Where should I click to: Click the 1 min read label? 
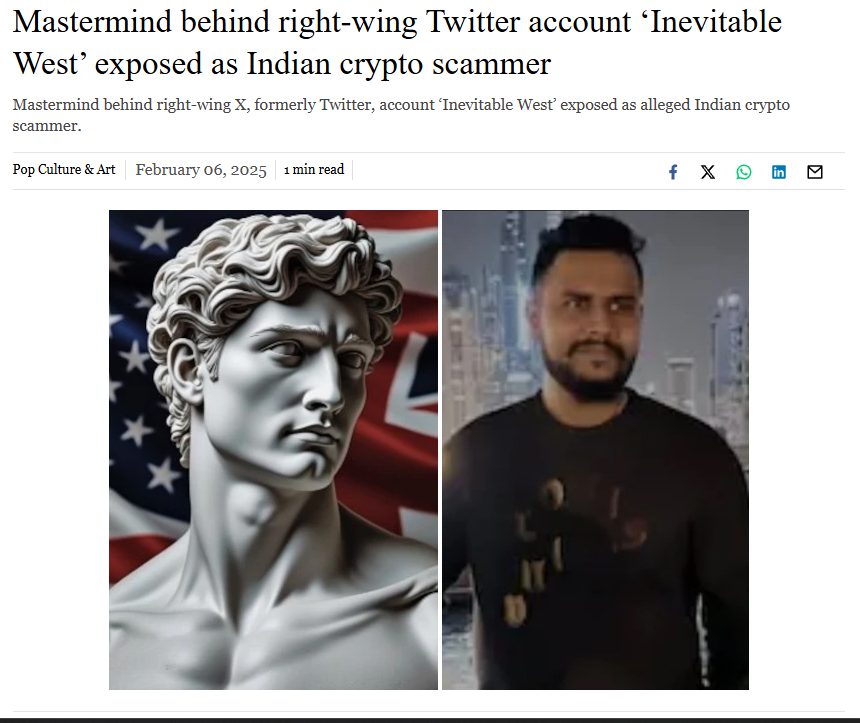(314, 170)
